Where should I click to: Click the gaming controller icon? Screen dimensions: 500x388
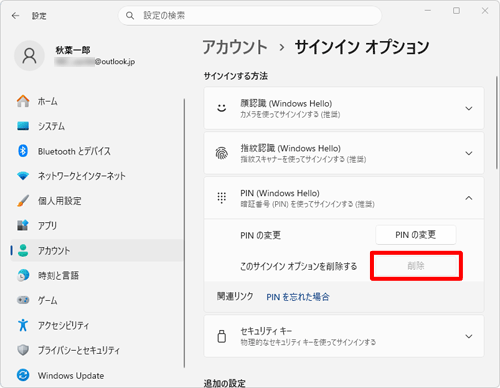pyautogui.click(x=23, y=300)
